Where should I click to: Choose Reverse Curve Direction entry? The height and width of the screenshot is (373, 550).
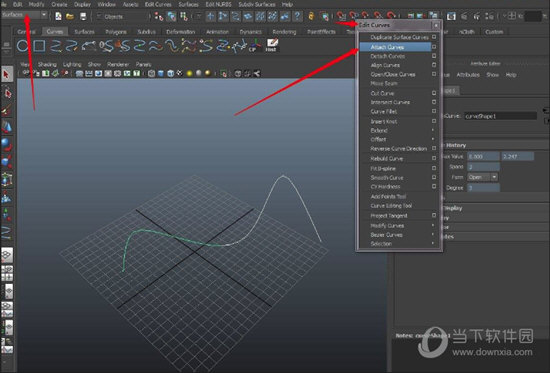398,148
